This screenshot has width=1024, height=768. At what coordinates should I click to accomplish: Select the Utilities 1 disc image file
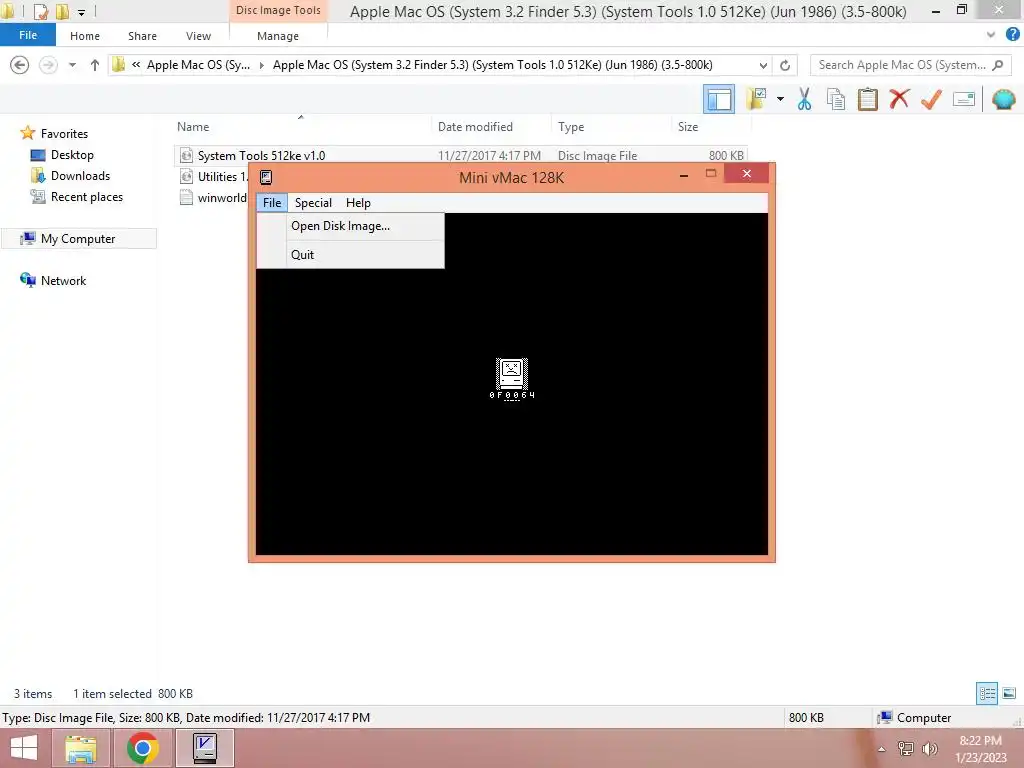(x=213, y=176)
